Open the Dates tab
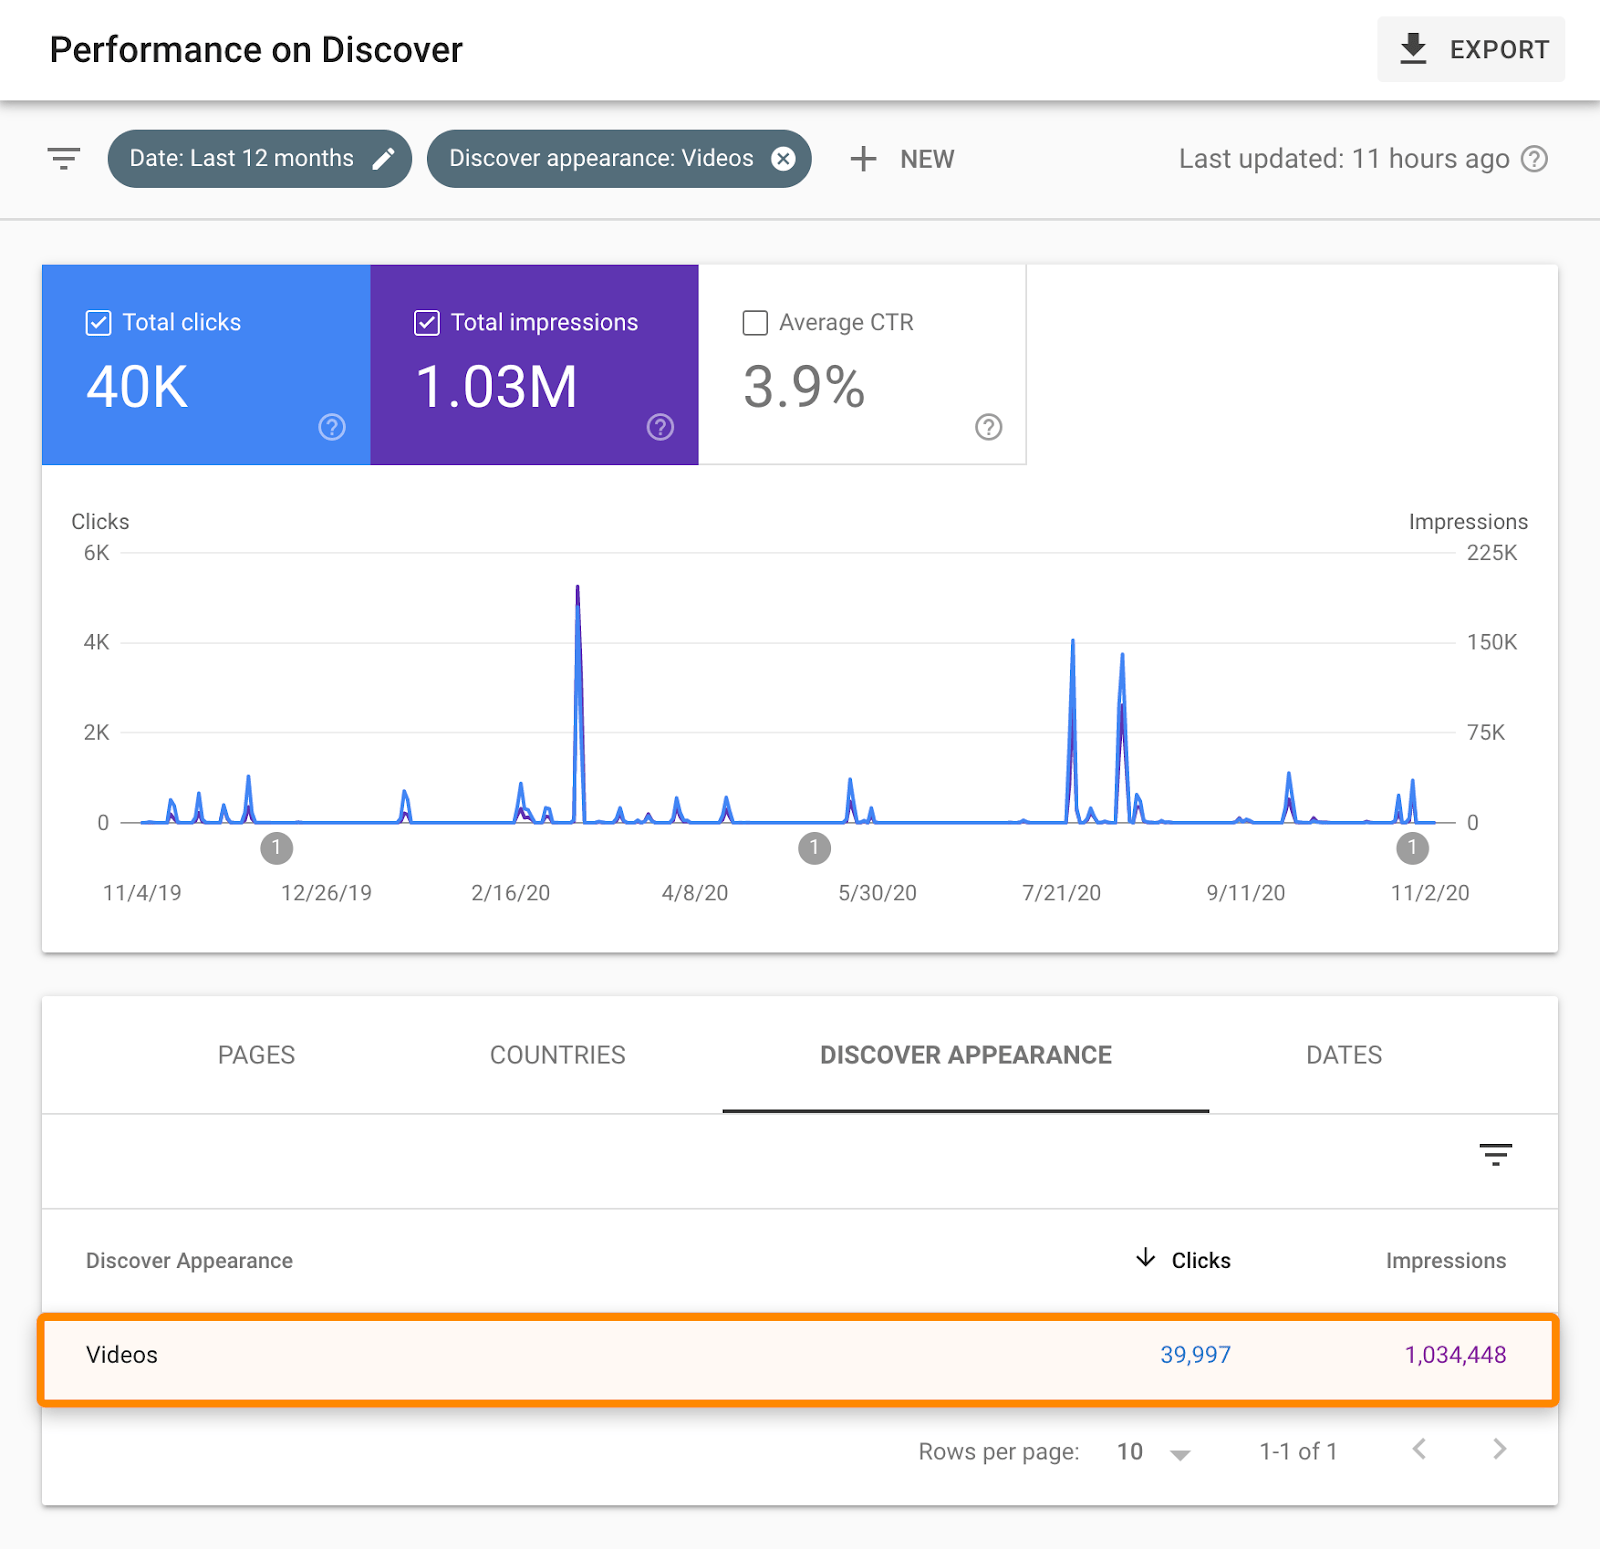This screenshot has width=1600, height=1549. 1343,1055
